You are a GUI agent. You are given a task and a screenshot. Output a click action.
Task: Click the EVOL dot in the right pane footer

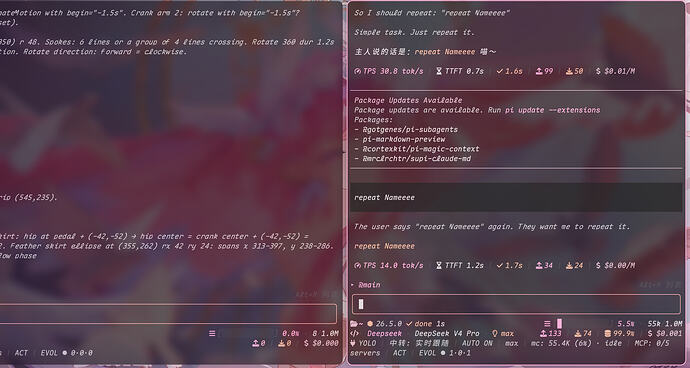tap(443, 353)
